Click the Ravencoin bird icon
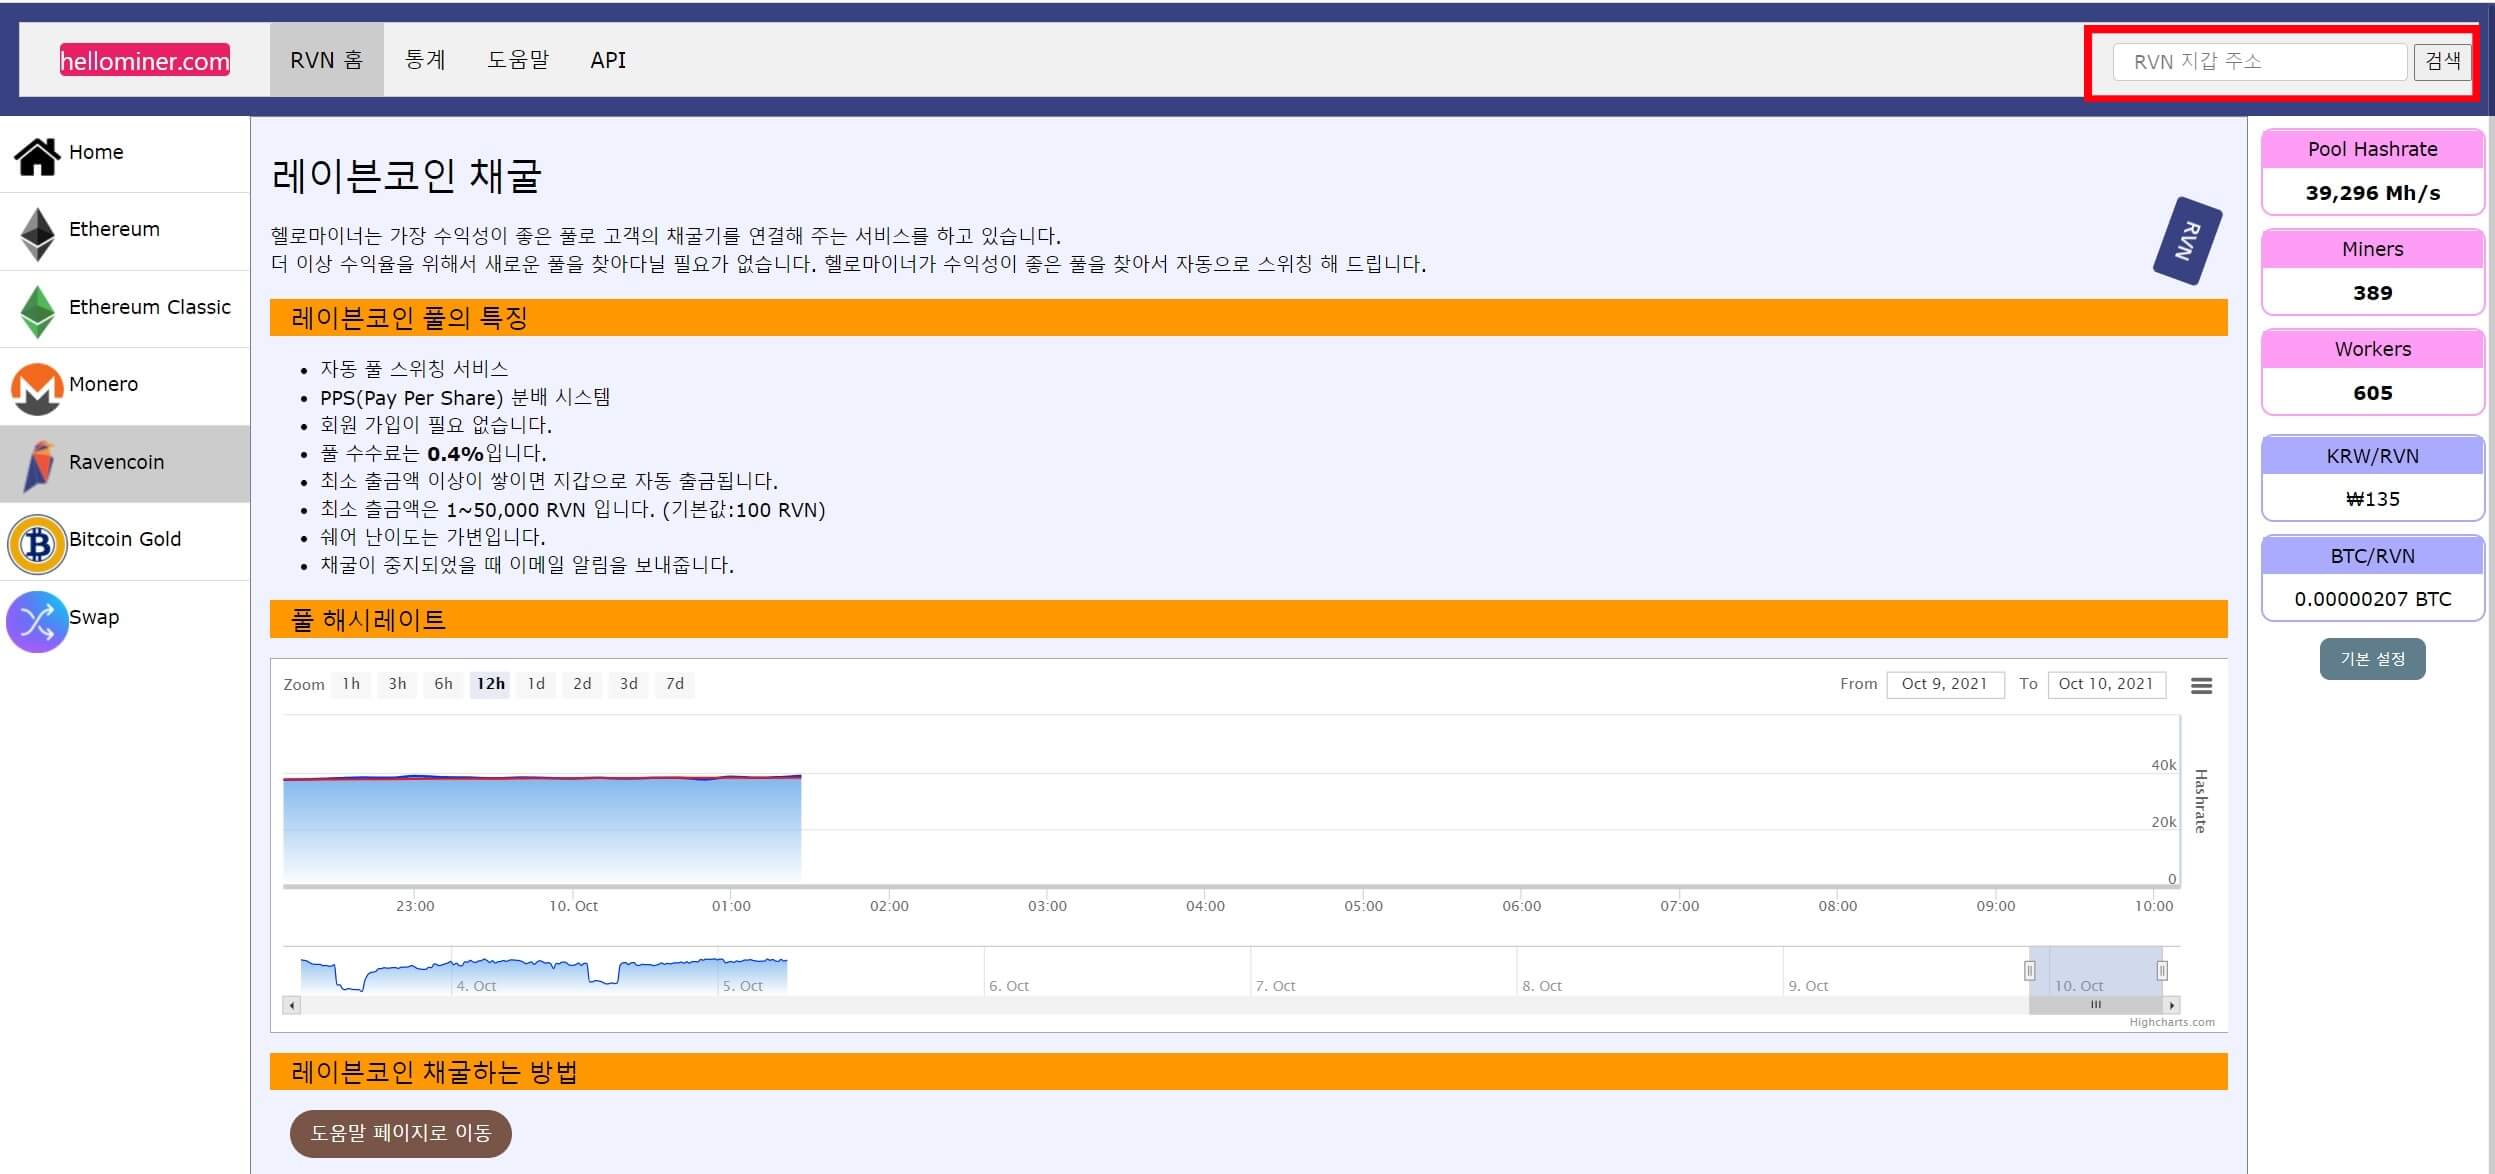 39,466
